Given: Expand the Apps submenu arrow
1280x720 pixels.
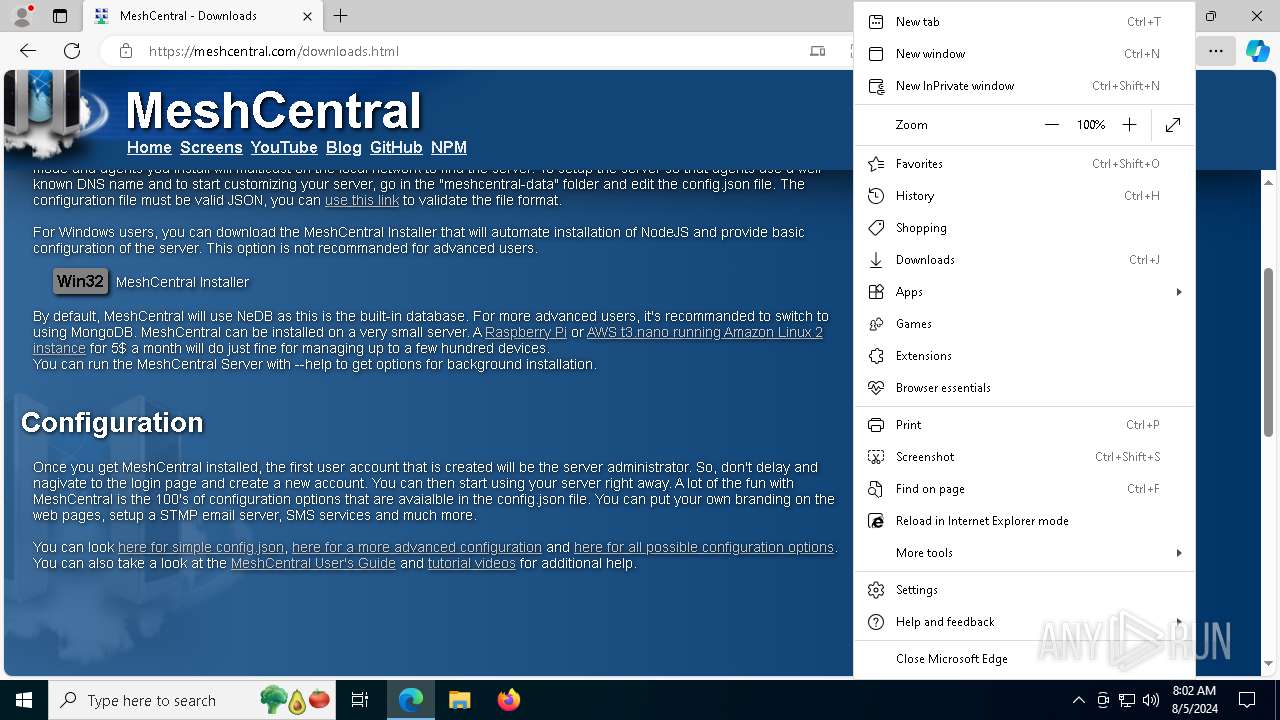Looking at the screenshot, I should (1179, 292).
